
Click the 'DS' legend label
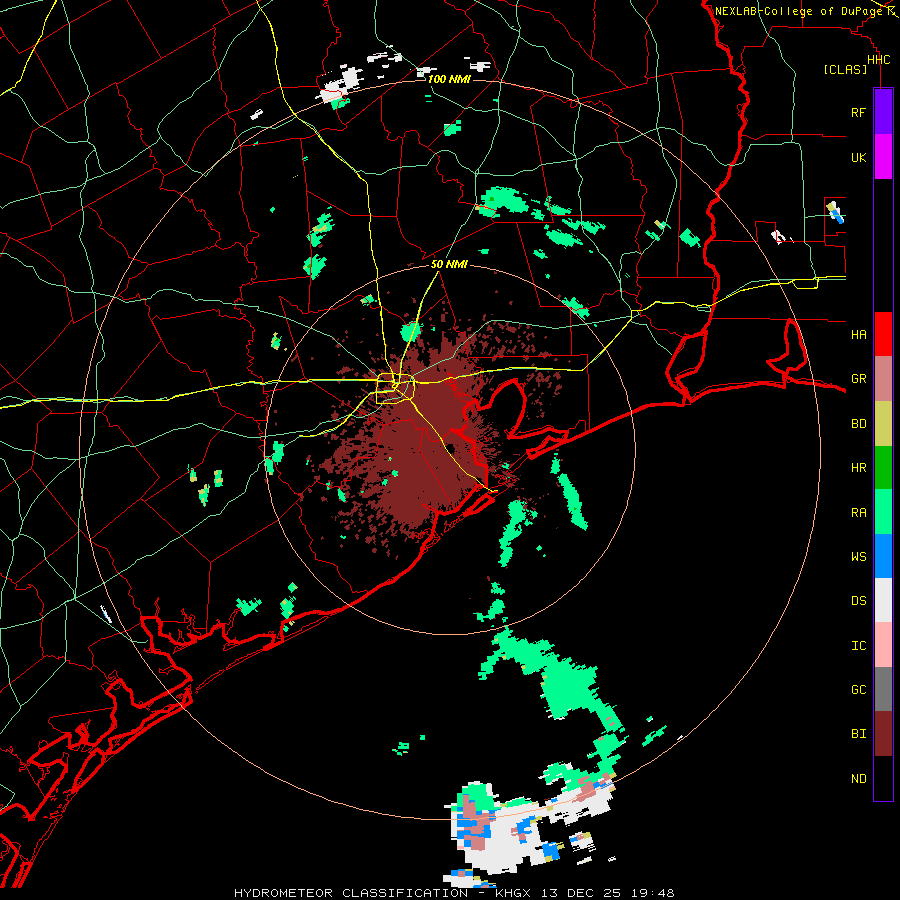click(x=858, y=601)
